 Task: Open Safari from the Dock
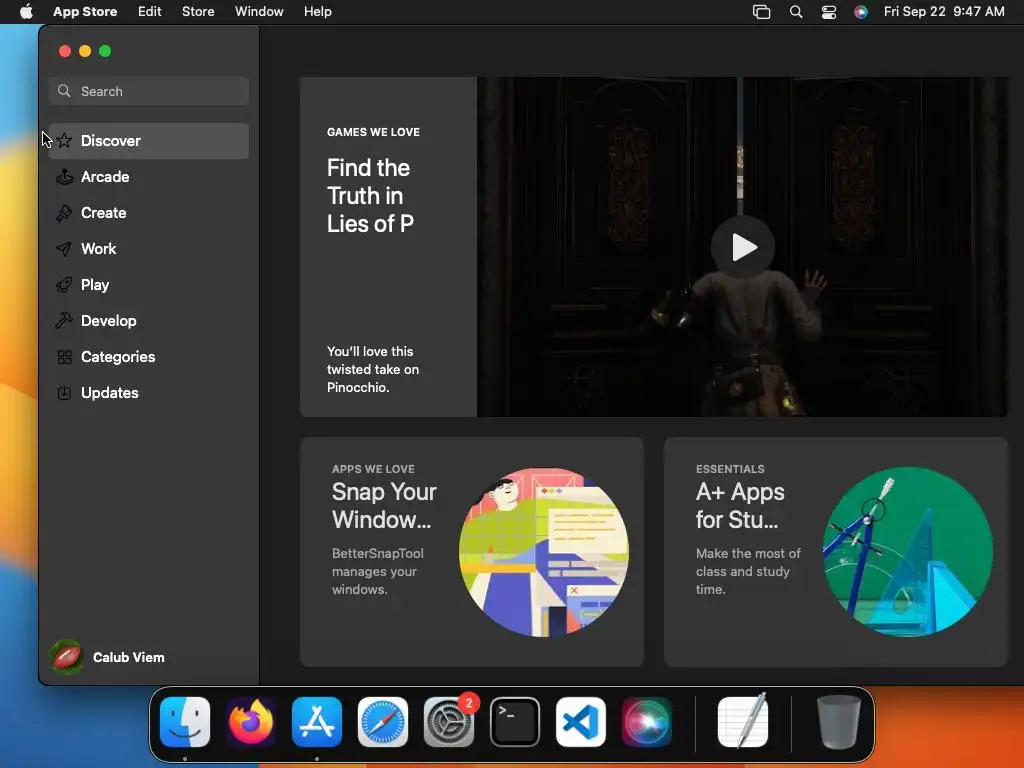click(383, 722)
